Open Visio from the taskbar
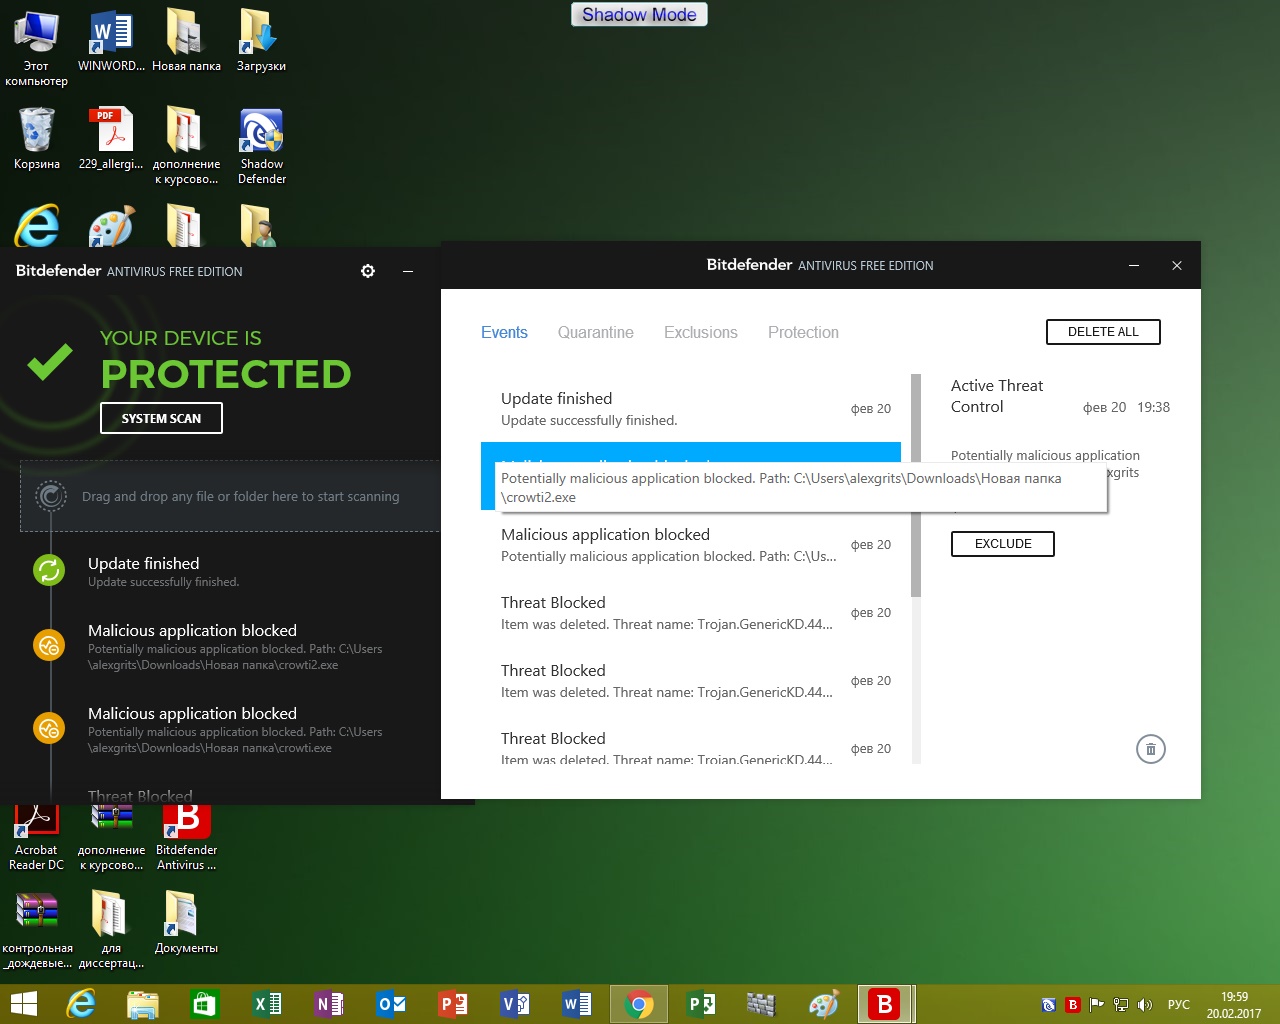1280x1024 pixels. 515,1004
